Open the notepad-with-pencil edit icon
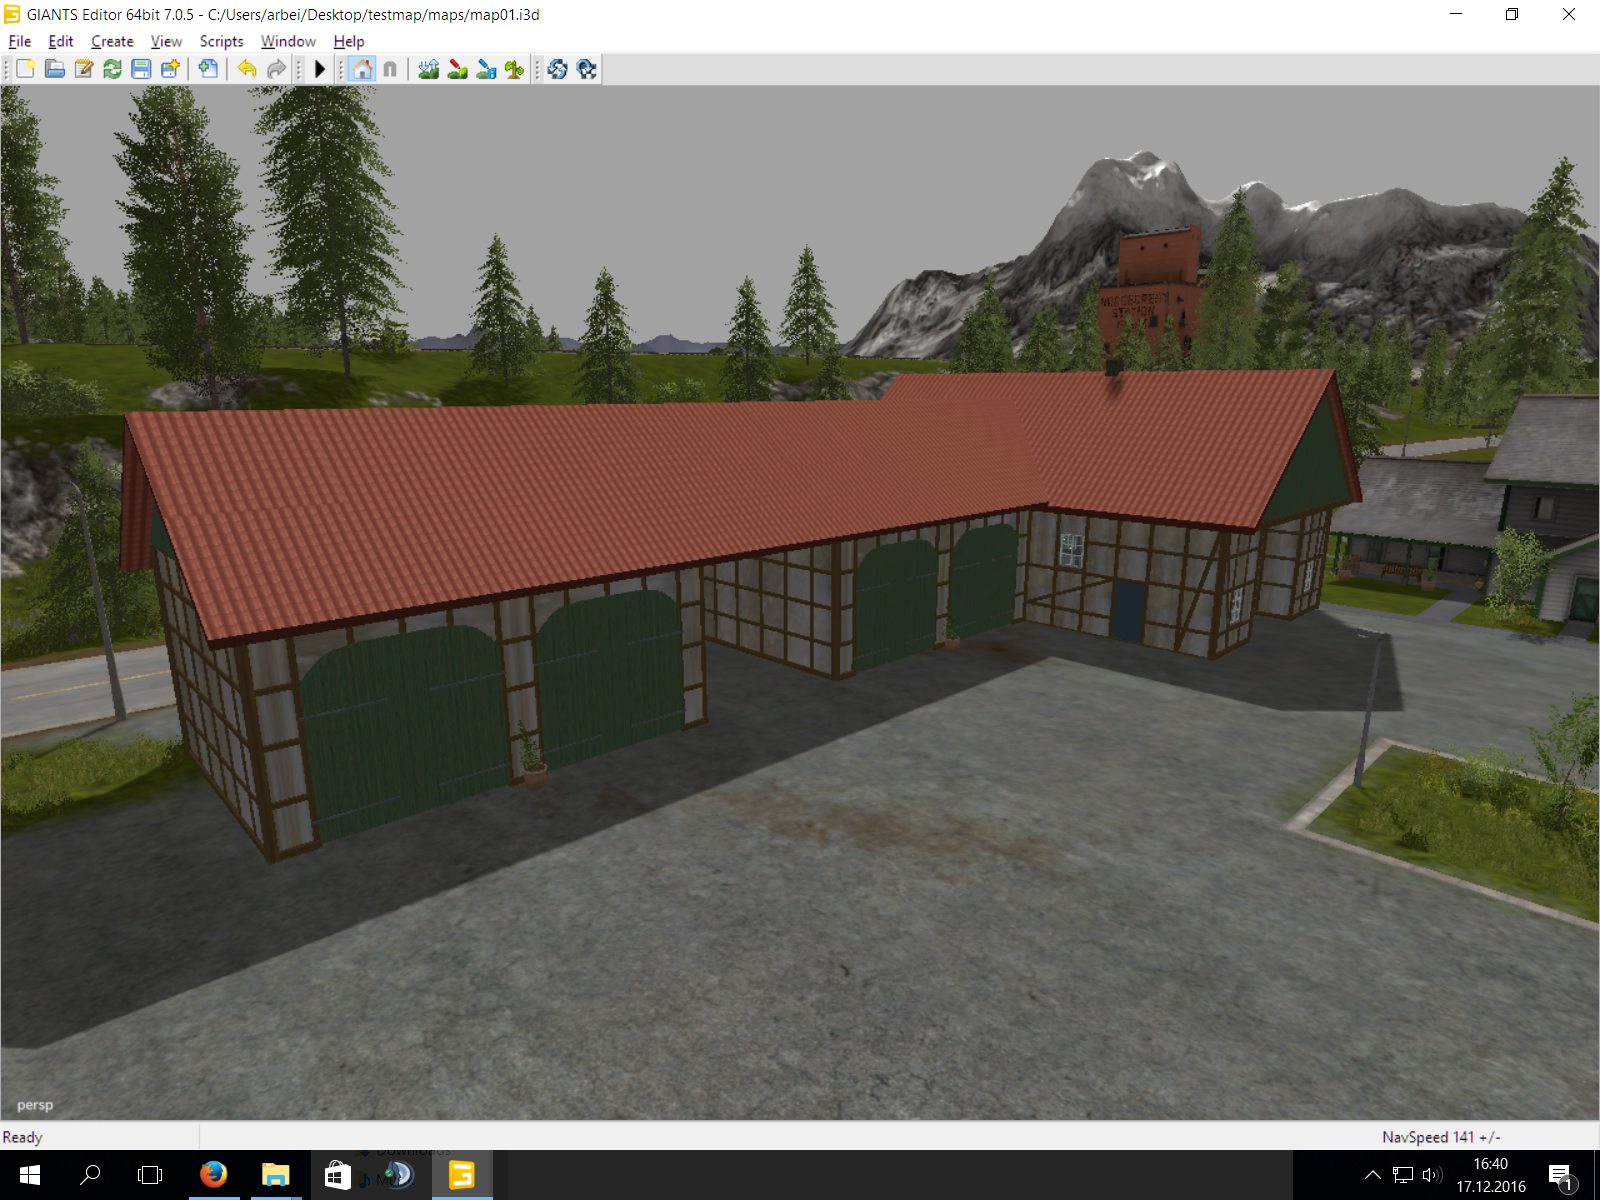This screenshot has width=1600, height=1200. coord(84,69)
